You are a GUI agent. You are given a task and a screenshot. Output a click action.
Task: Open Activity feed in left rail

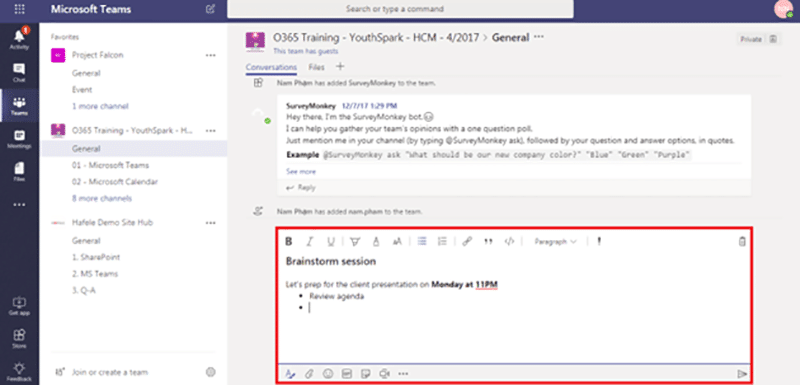(x=19, y=39)
